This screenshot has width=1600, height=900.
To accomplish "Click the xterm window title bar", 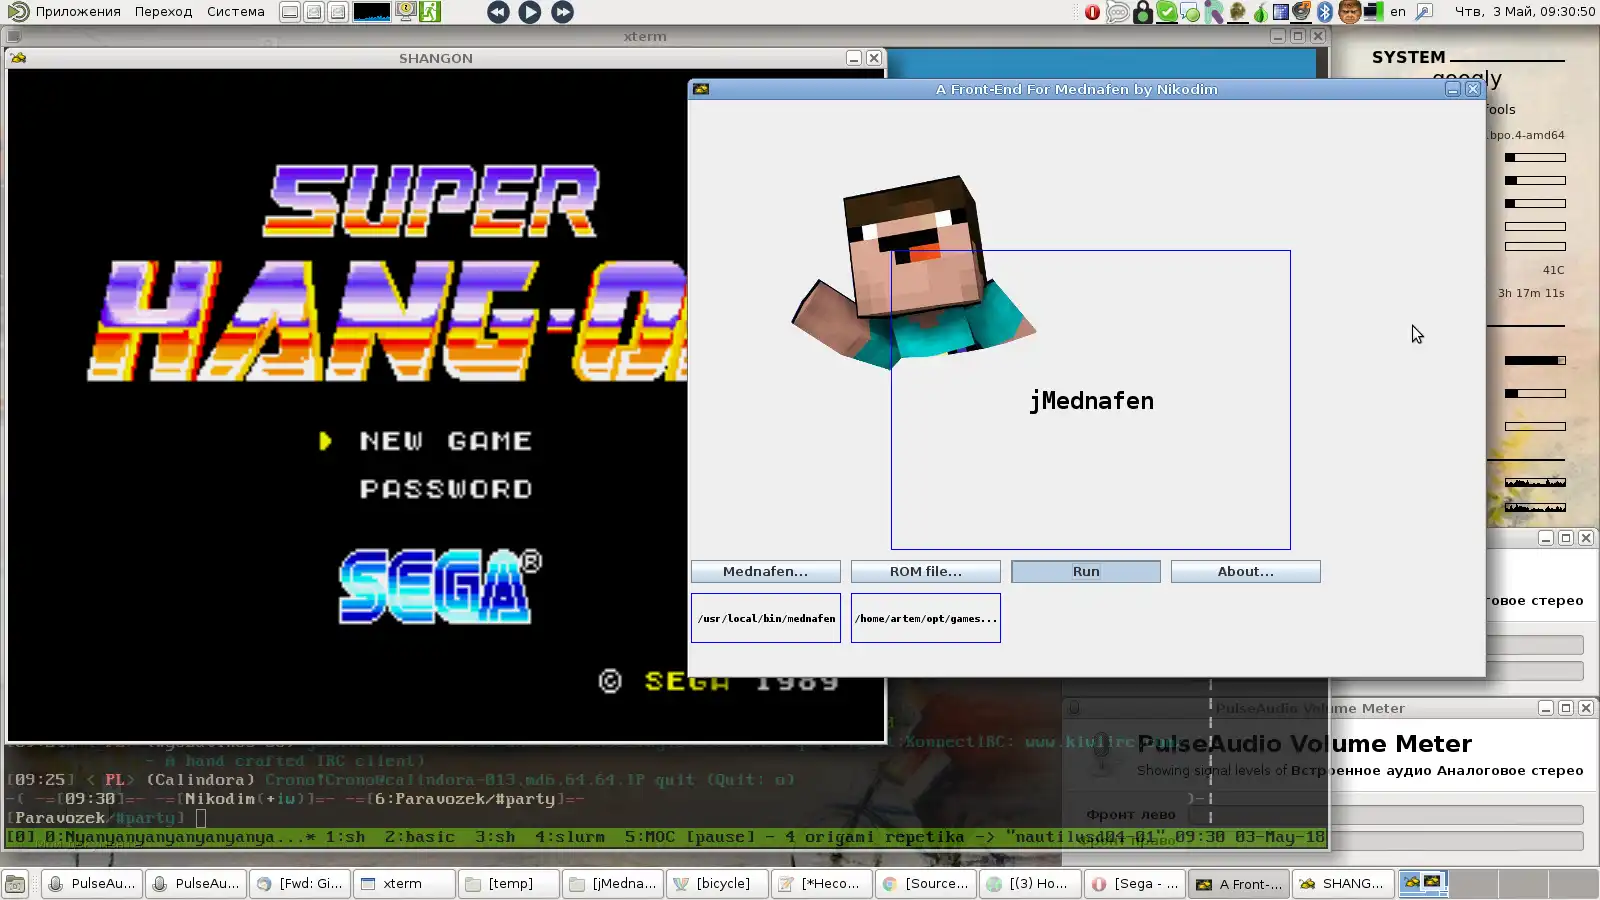I will click(x=645, y=36).
